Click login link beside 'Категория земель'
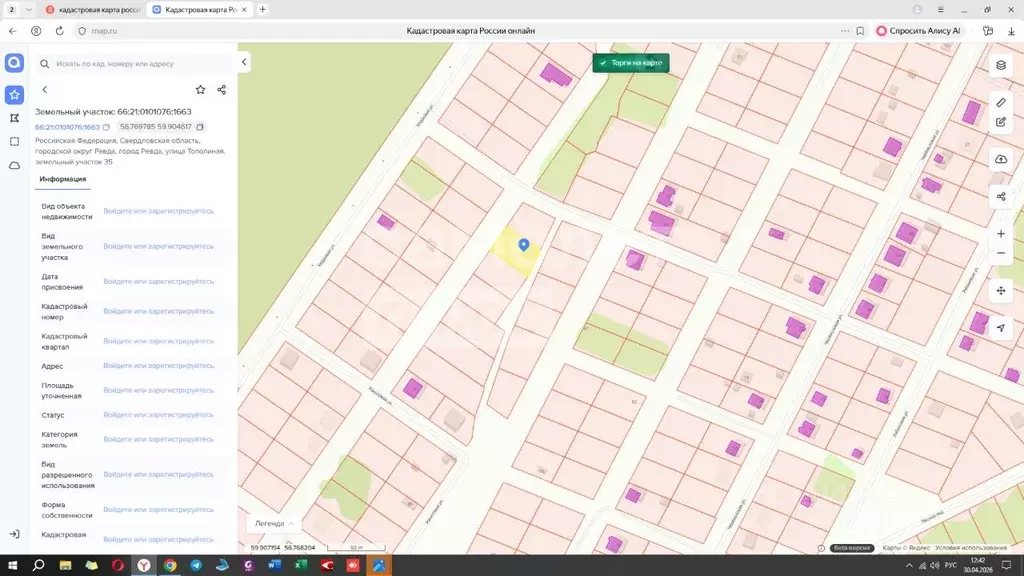1024x576 pixels. click(x=159, y=439)
